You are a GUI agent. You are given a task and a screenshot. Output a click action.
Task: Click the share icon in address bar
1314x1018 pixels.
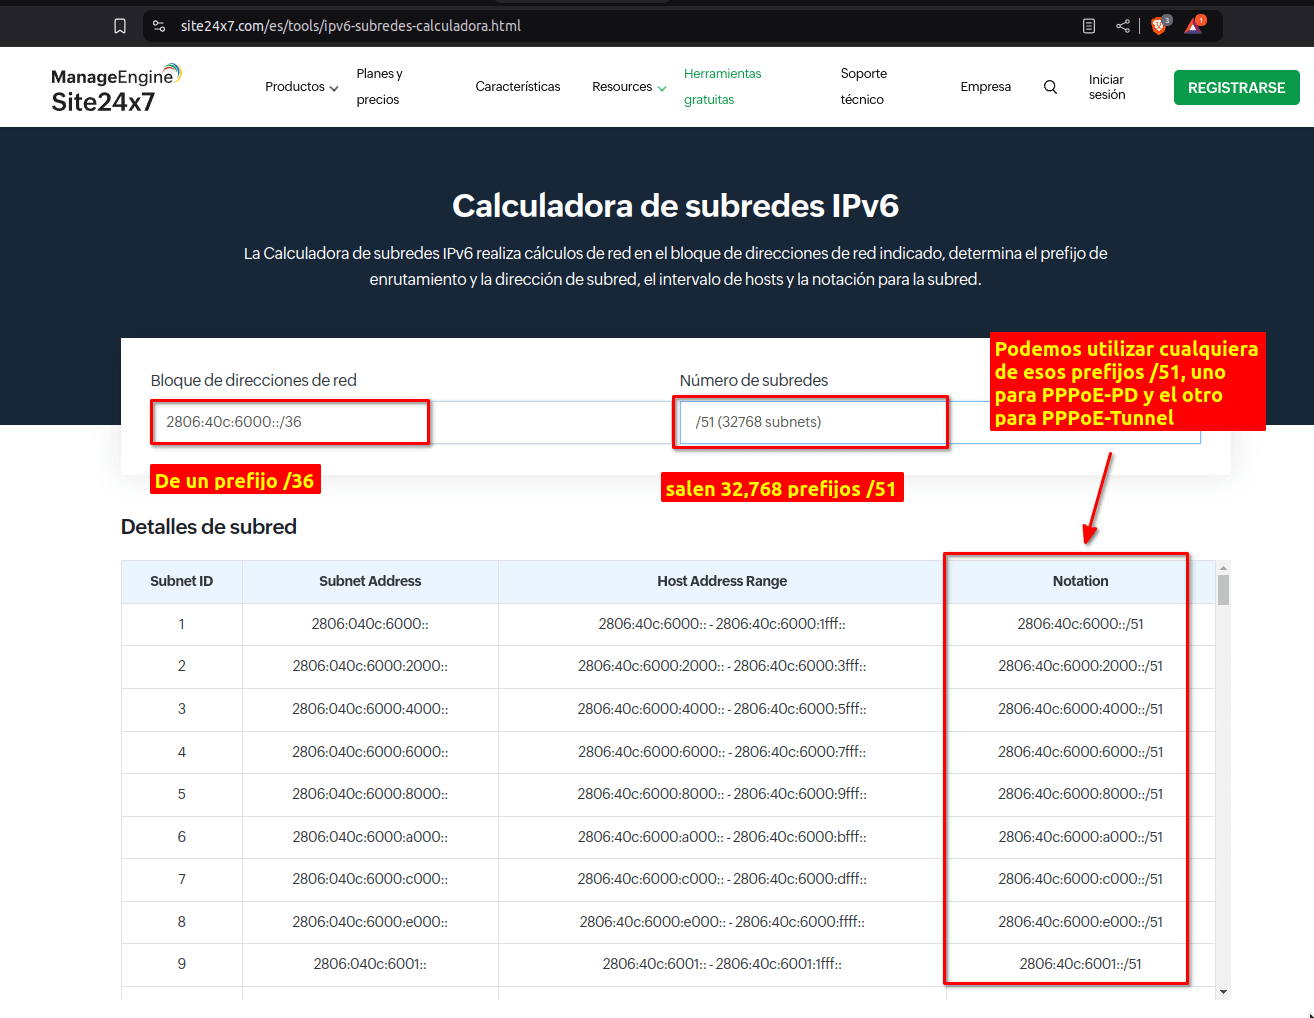point(1123,26)
